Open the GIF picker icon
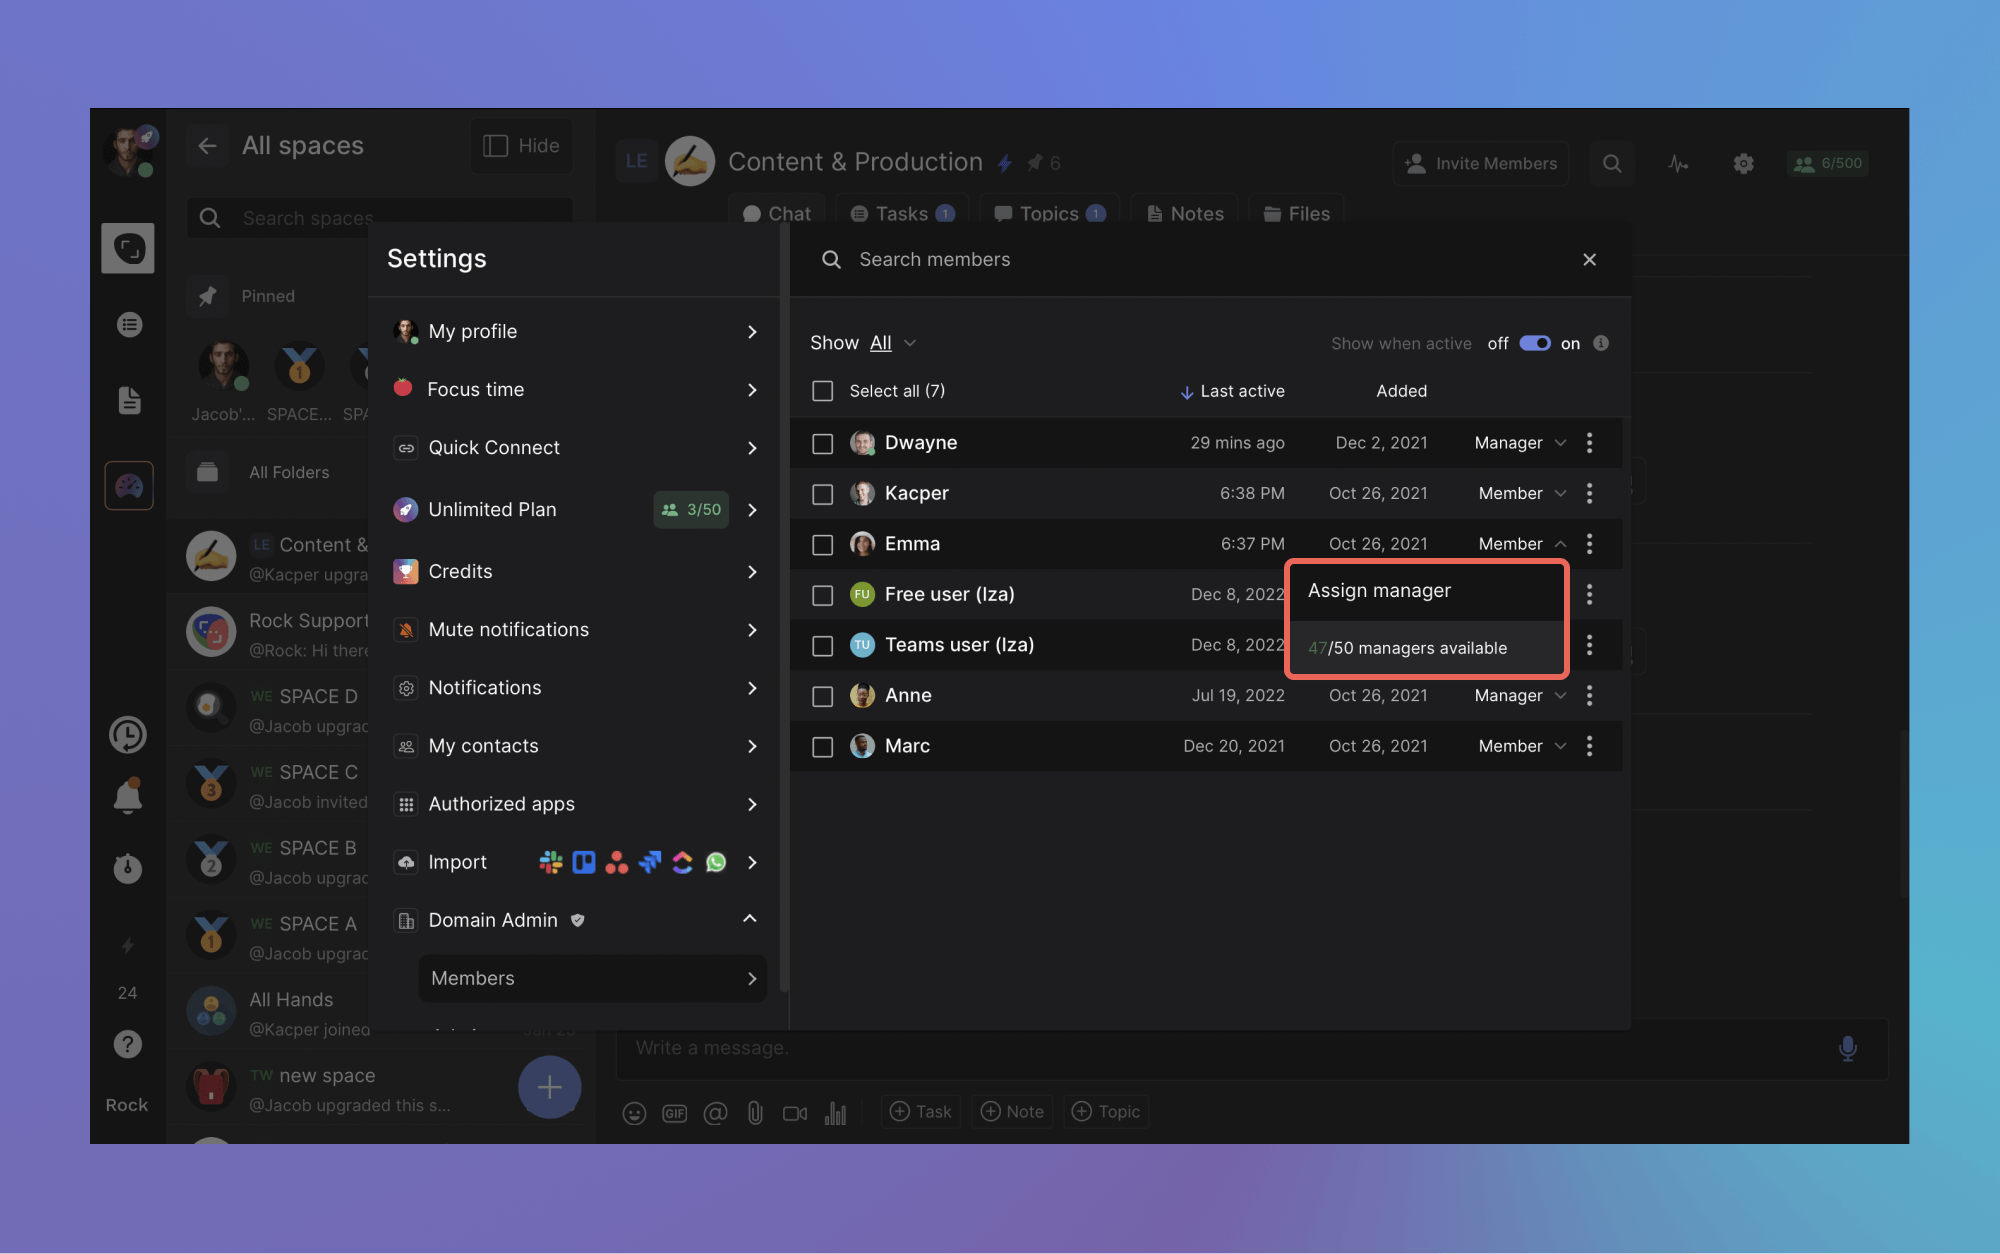 click(675, 1113)
